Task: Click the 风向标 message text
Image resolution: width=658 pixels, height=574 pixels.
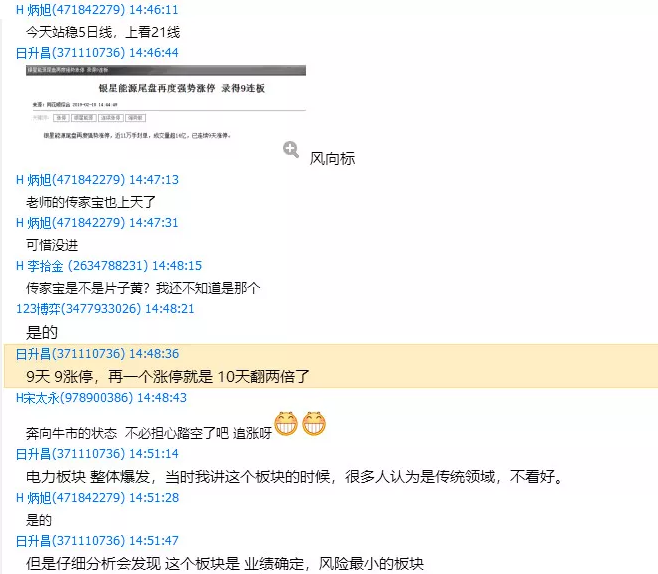Action: tap(332, 159)
